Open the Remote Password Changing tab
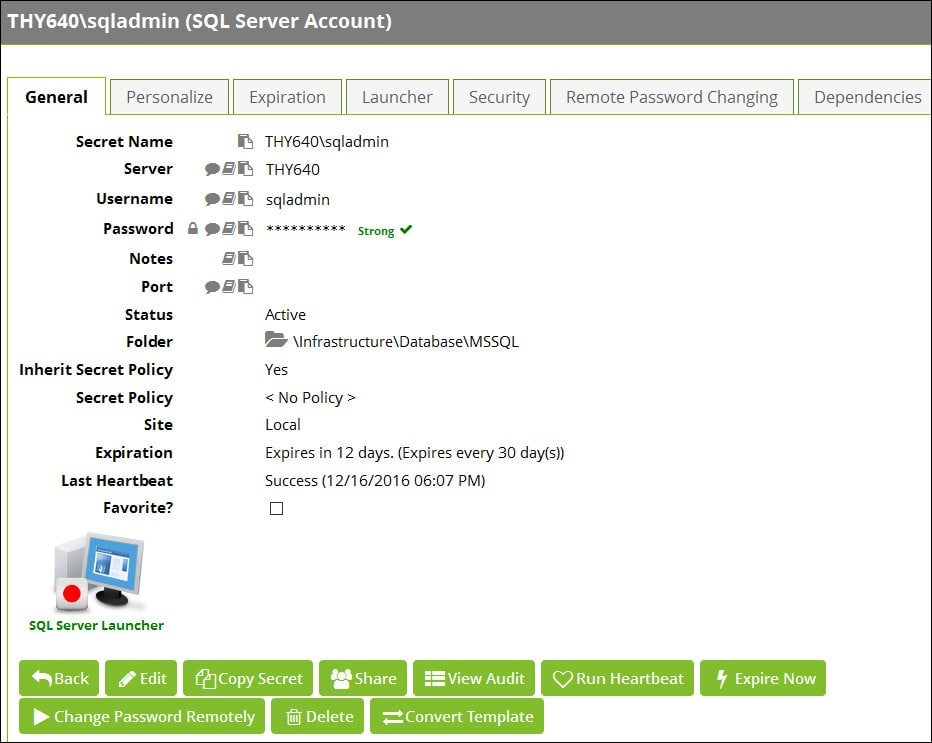 (671, 97)
